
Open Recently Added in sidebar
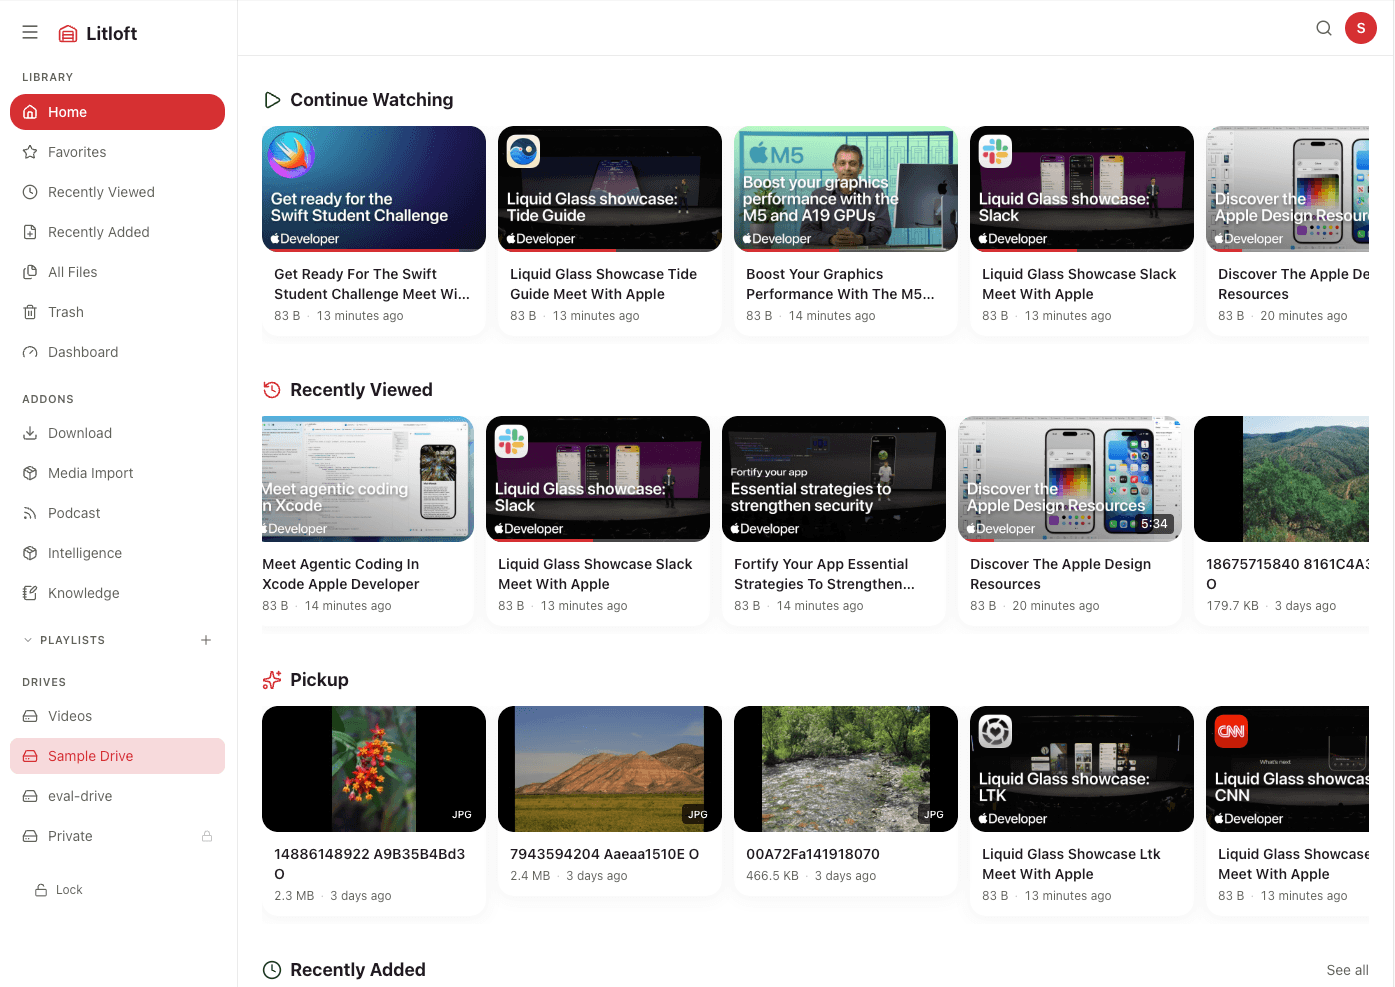click(117, 232)
